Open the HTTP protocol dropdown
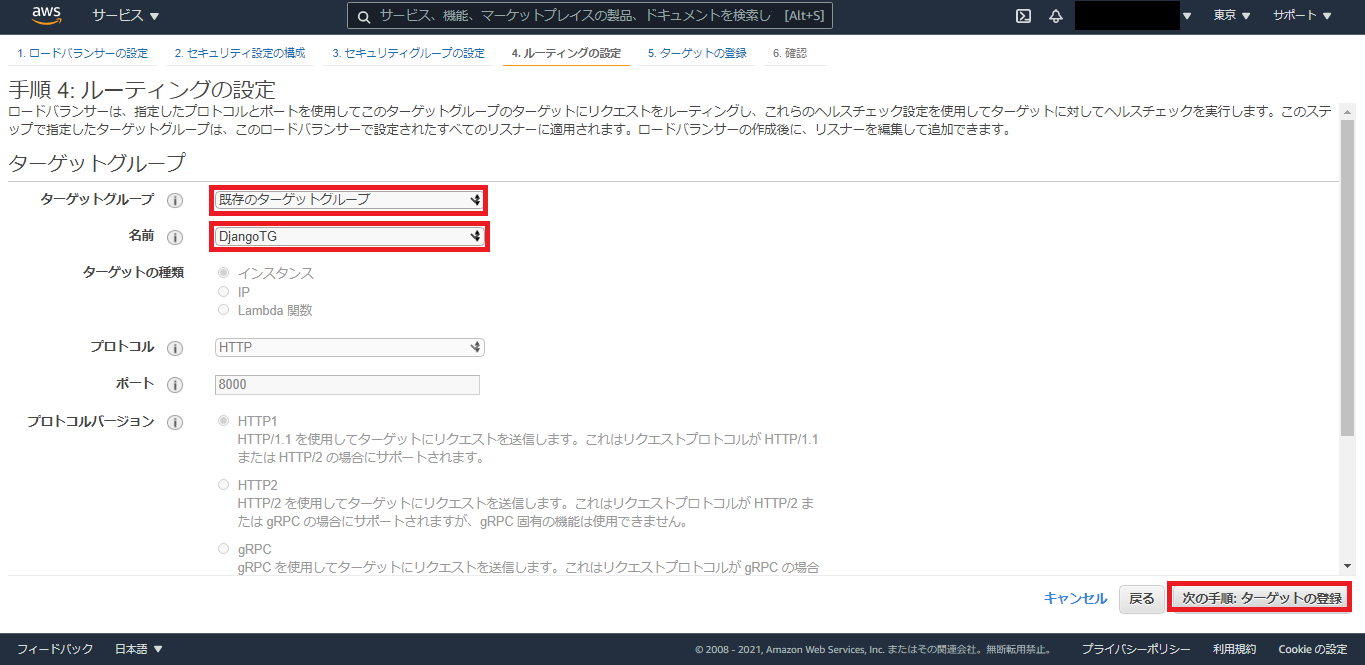 tap(349, 348)
